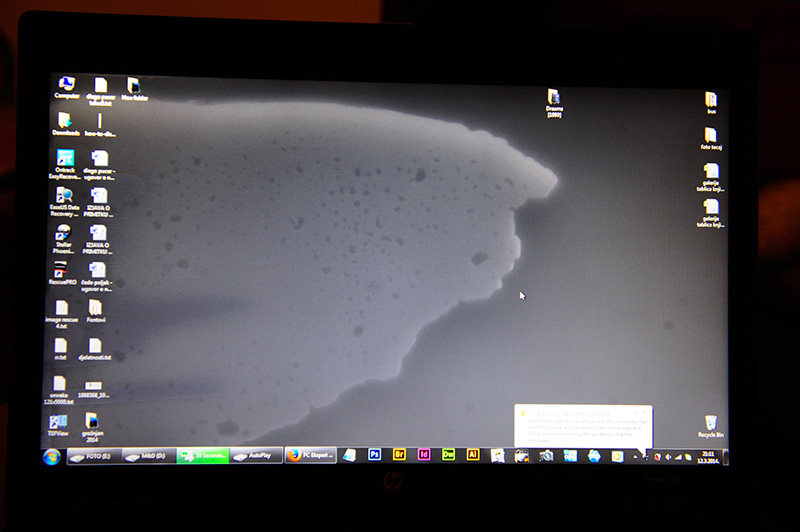Select the 1888568_10... image file
This screenshot has height=532, width=800.
93,389
